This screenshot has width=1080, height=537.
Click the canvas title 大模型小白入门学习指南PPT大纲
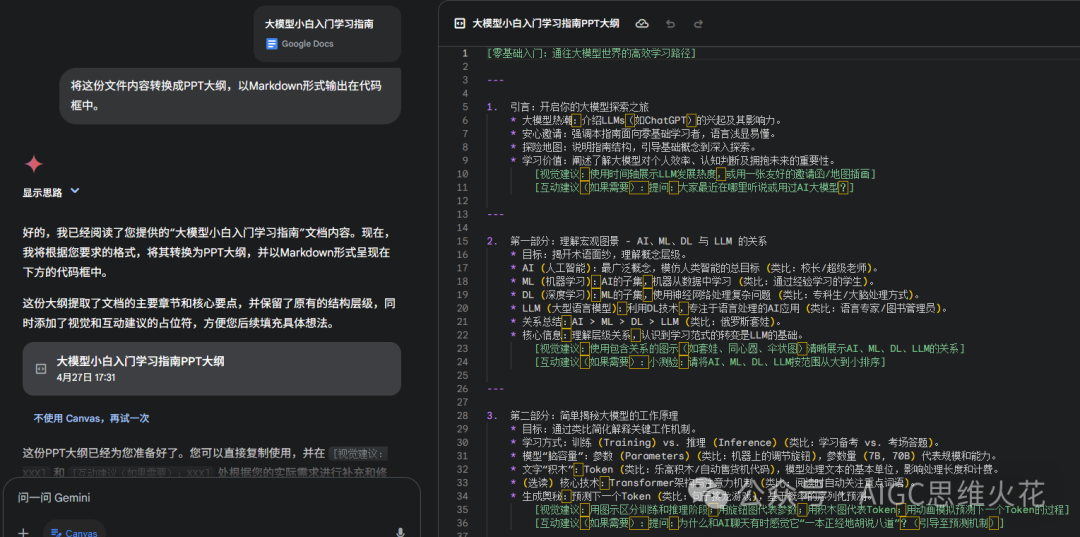click(546, 23)
